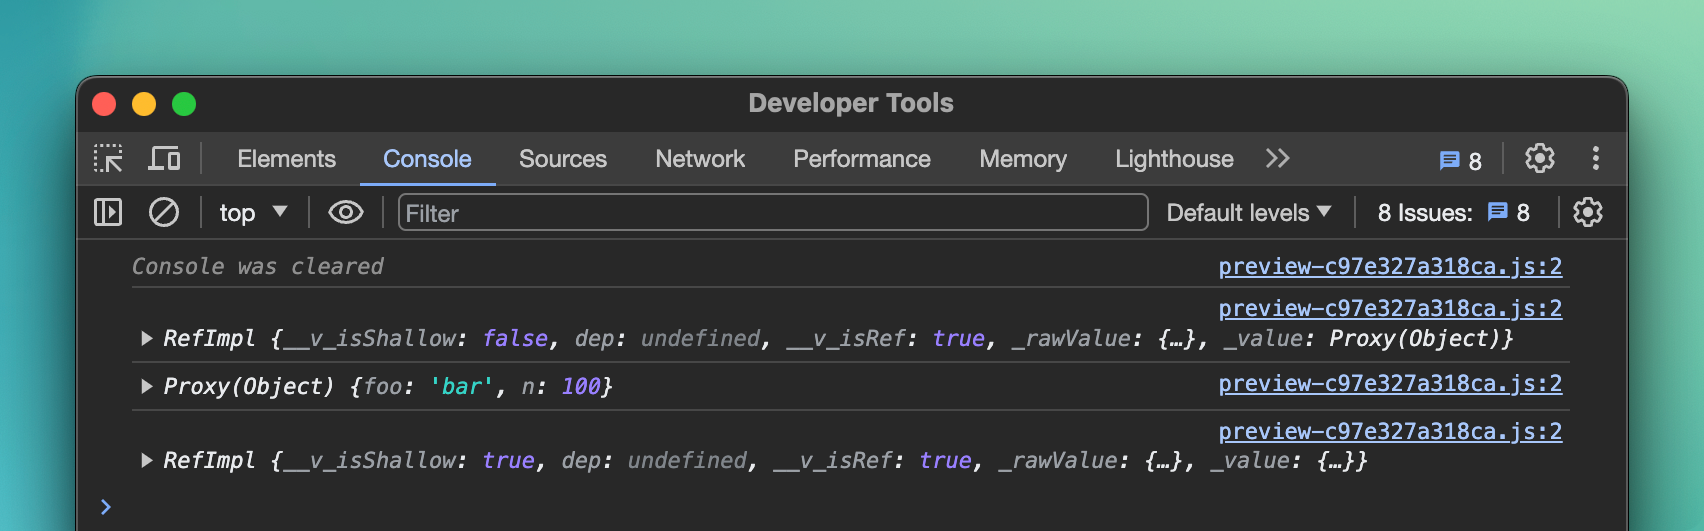Toggle the device toolbar icon

click(x=165, y=159)
